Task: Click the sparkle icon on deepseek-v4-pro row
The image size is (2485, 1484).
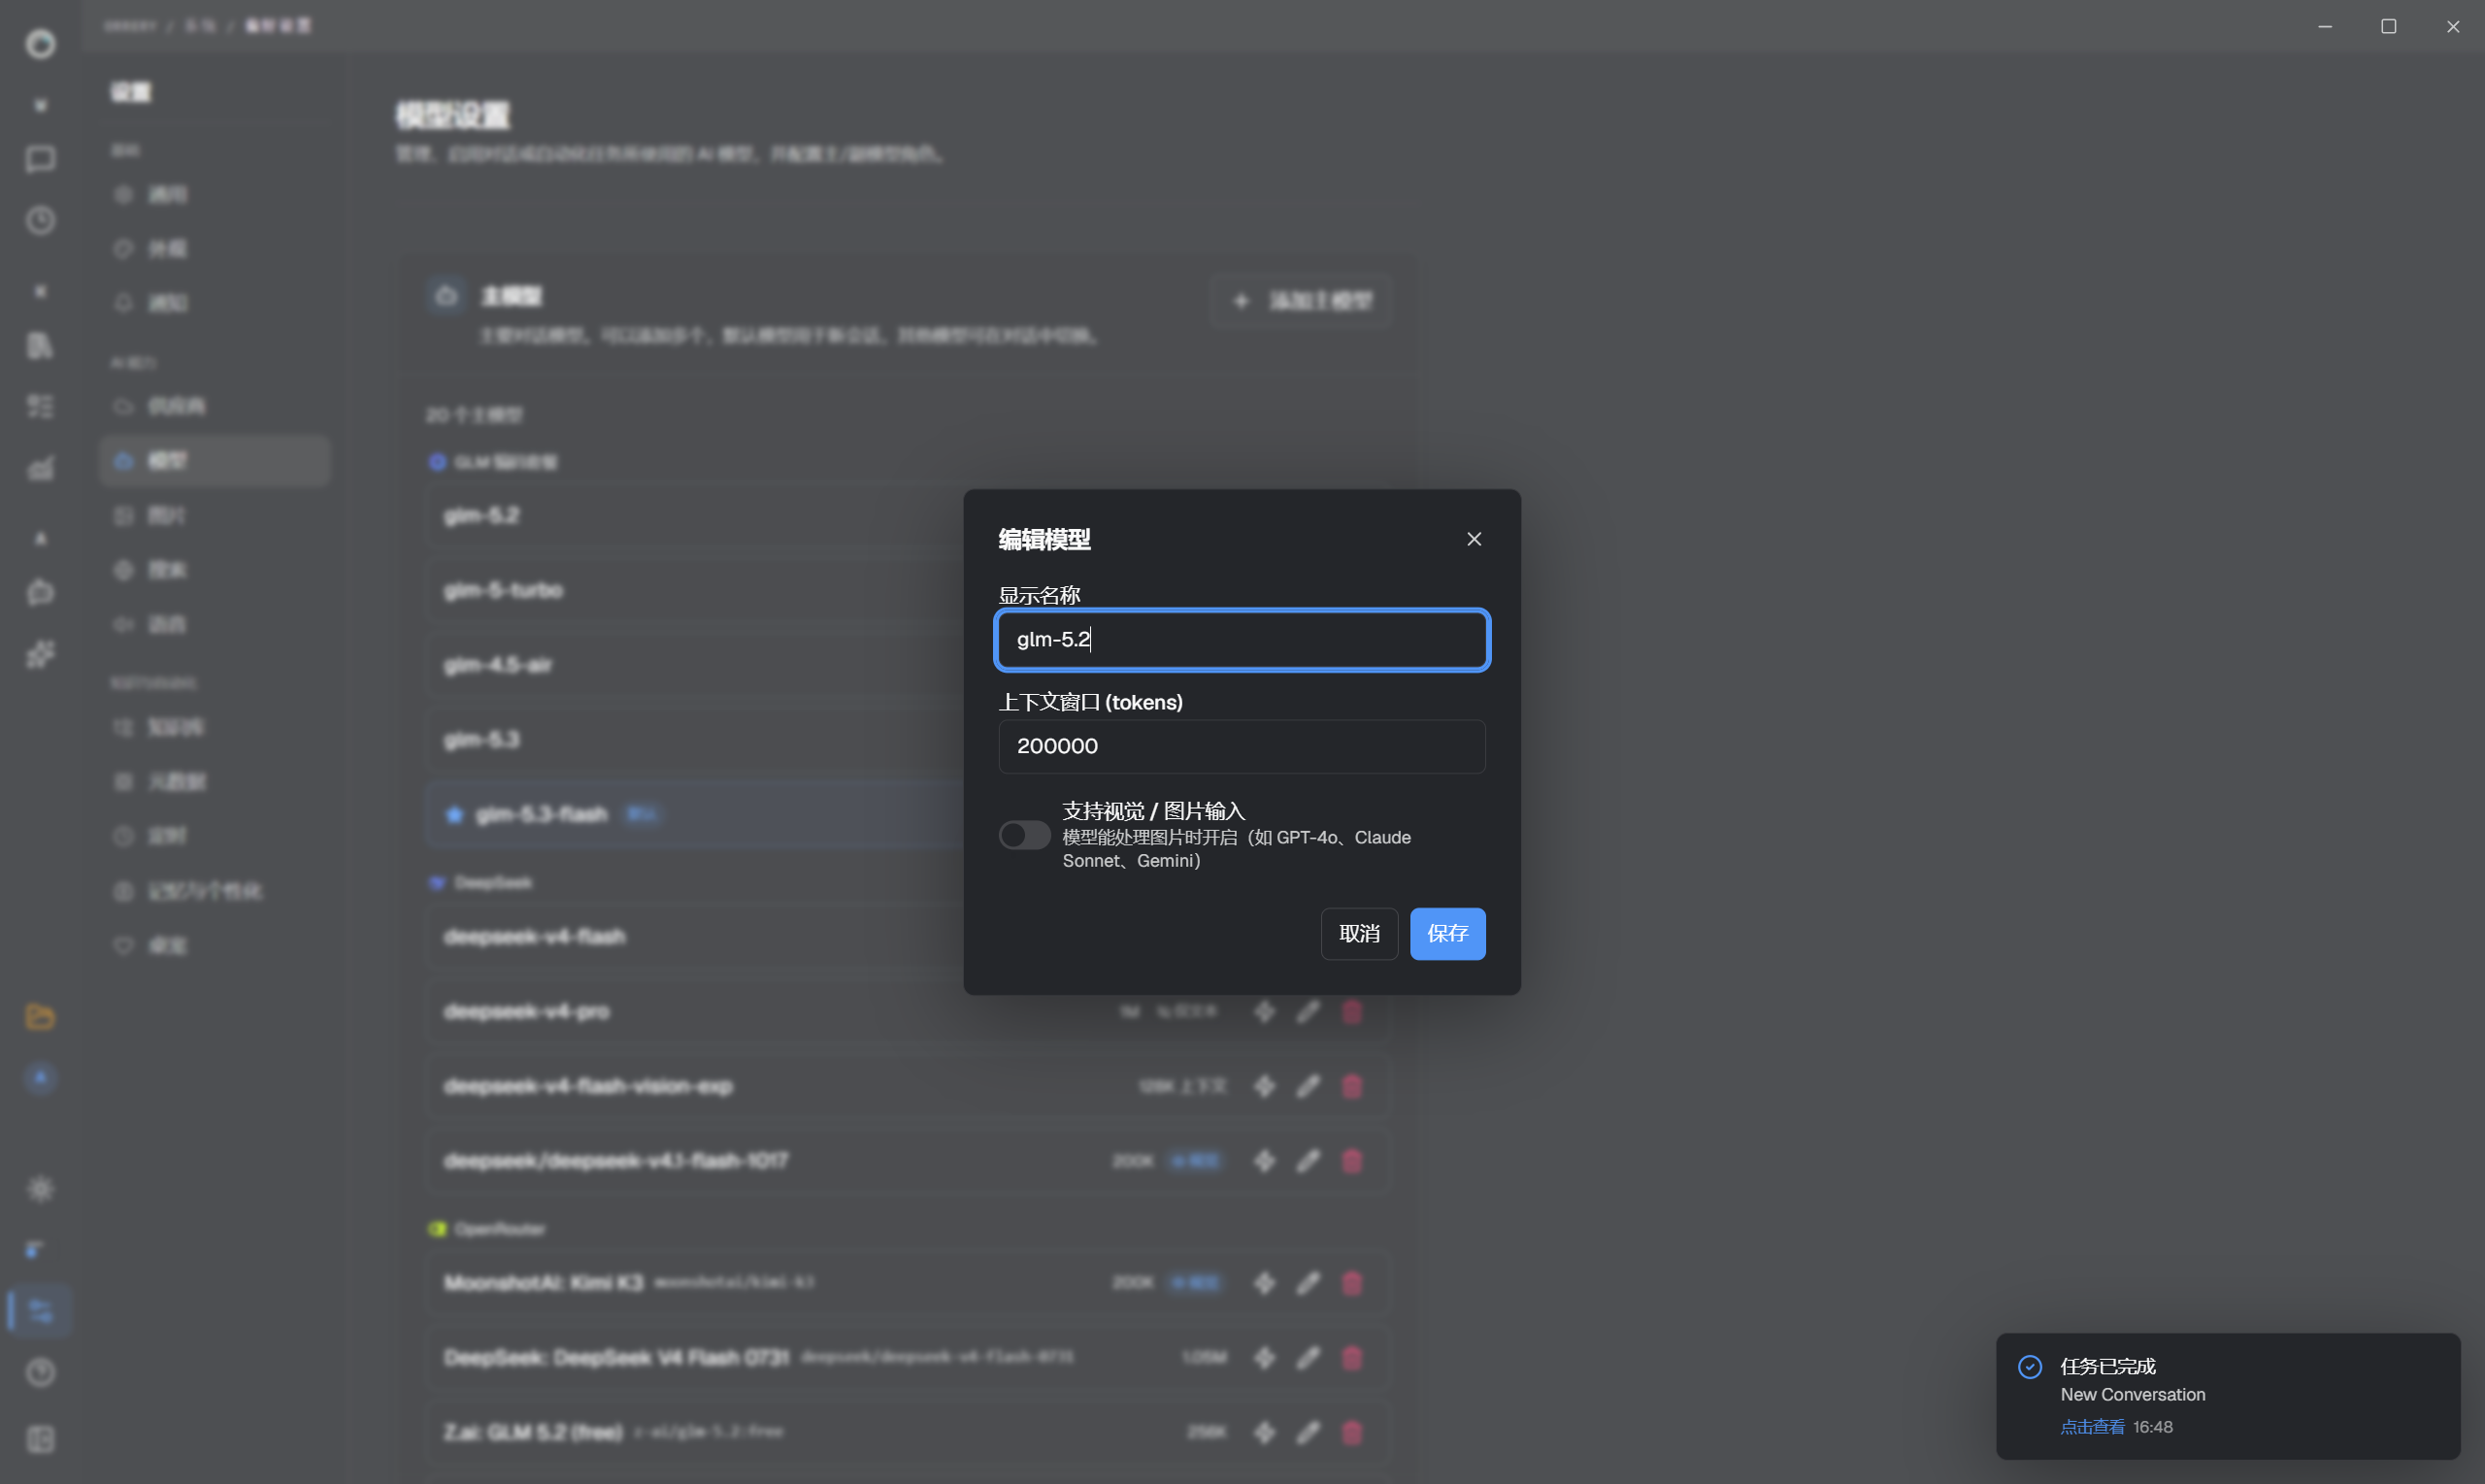Action: pos(1265,1012)
